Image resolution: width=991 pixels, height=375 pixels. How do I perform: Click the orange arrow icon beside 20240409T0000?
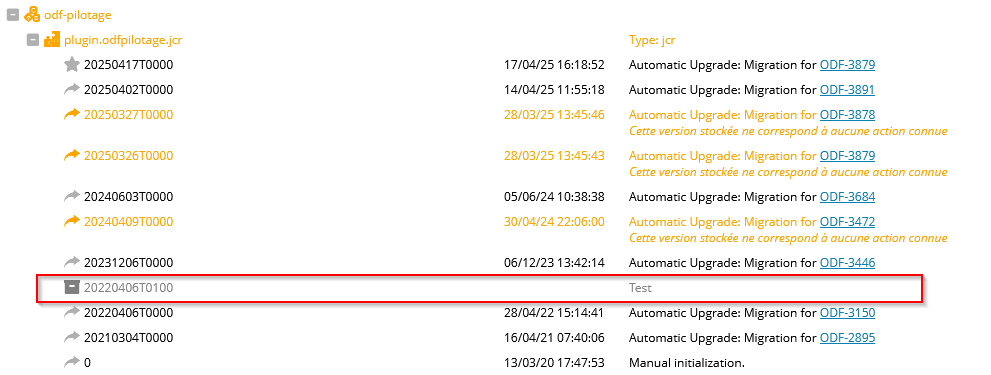click(72, 221)
